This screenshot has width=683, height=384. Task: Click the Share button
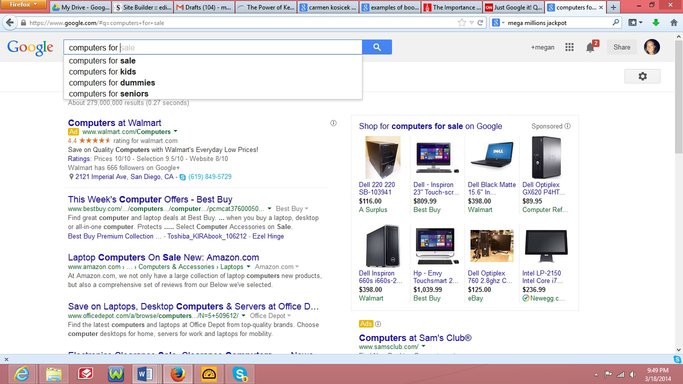tap(622, 47)
